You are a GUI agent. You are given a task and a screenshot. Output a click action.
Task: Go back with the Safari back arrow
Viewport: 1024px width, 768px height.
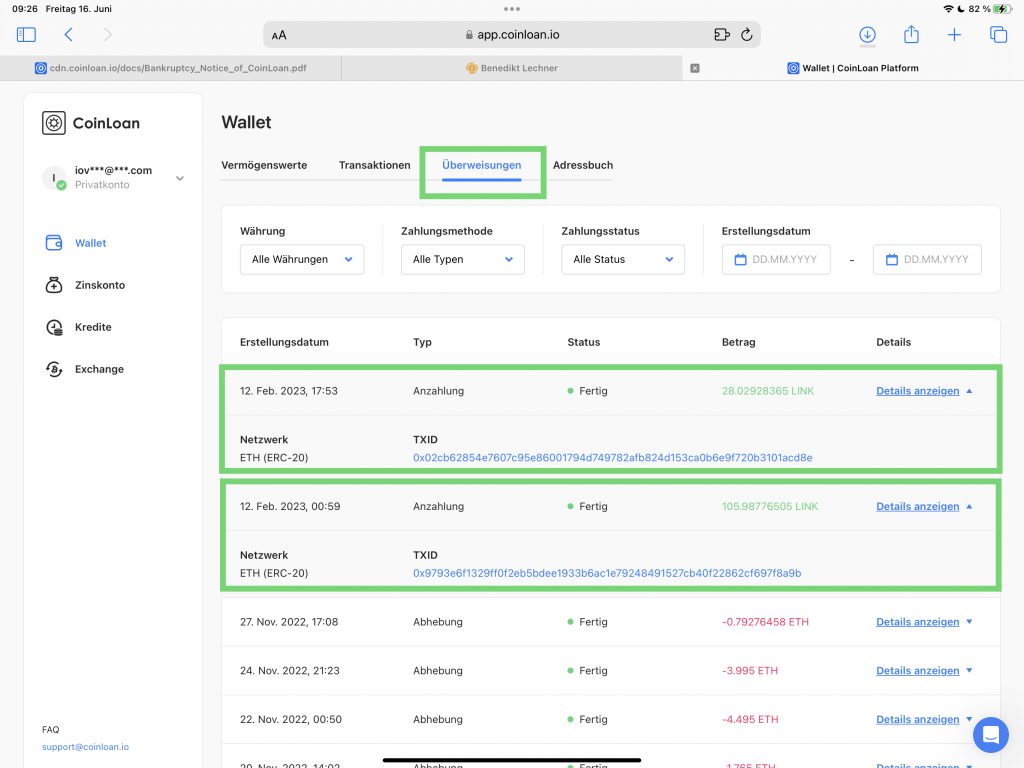pyautogui.click(x=69, y=35)
